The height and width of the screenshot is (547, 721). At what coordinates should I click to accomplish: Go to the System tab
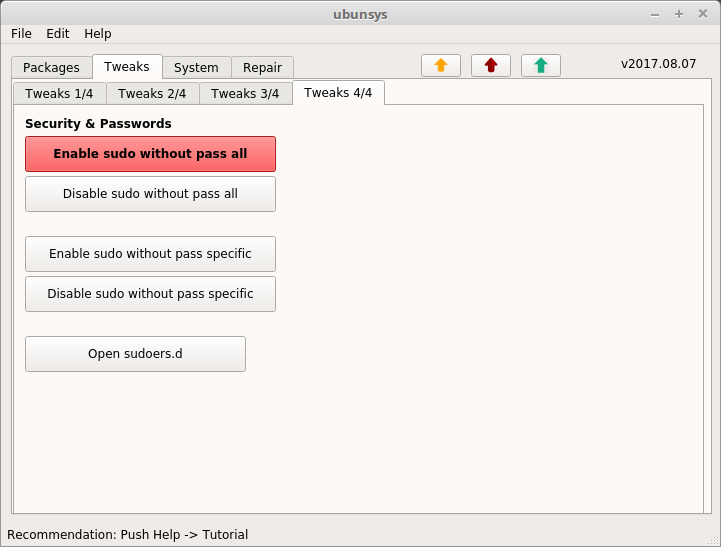(x=196, y=68)
